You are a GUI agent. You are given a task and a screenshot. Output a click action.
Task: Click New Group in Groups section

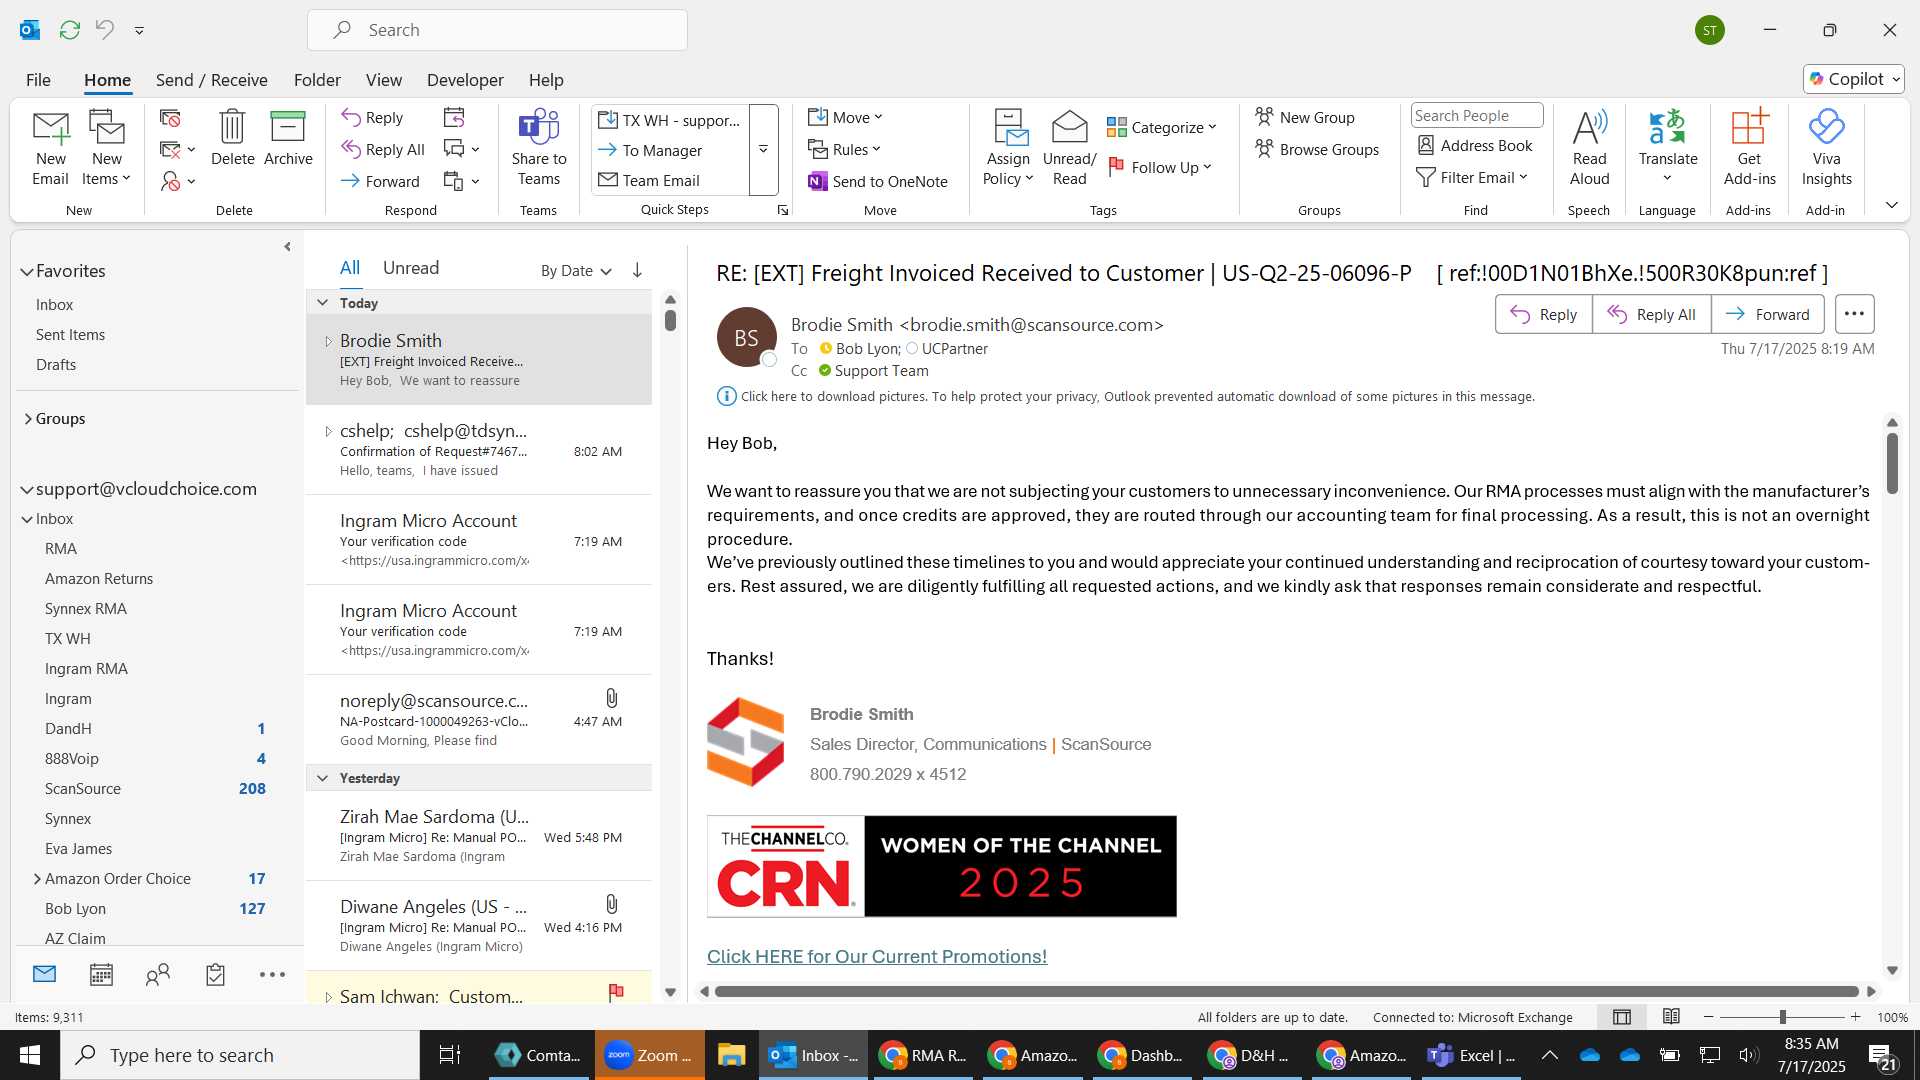[x=1305, y=117]
